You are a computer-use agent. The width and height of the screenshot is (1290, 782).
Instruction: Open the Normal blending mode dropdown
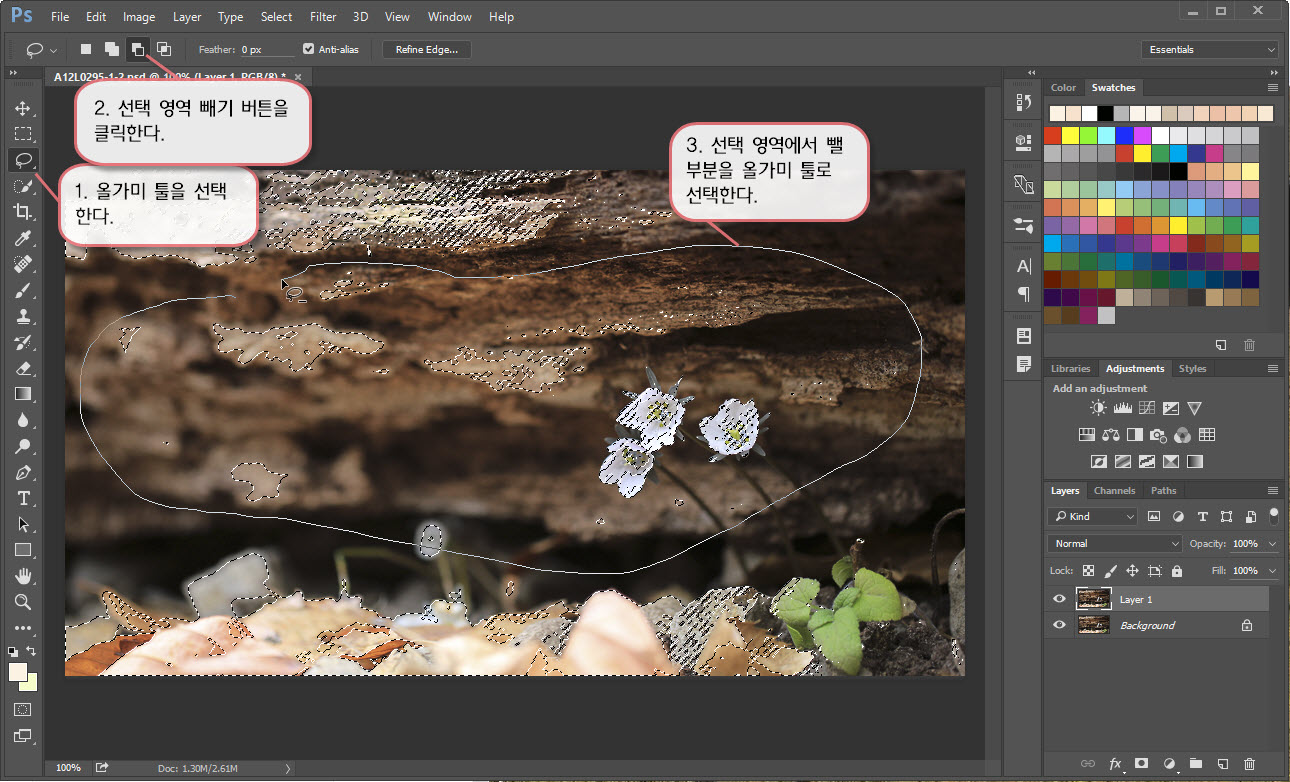pos(1115,543)
